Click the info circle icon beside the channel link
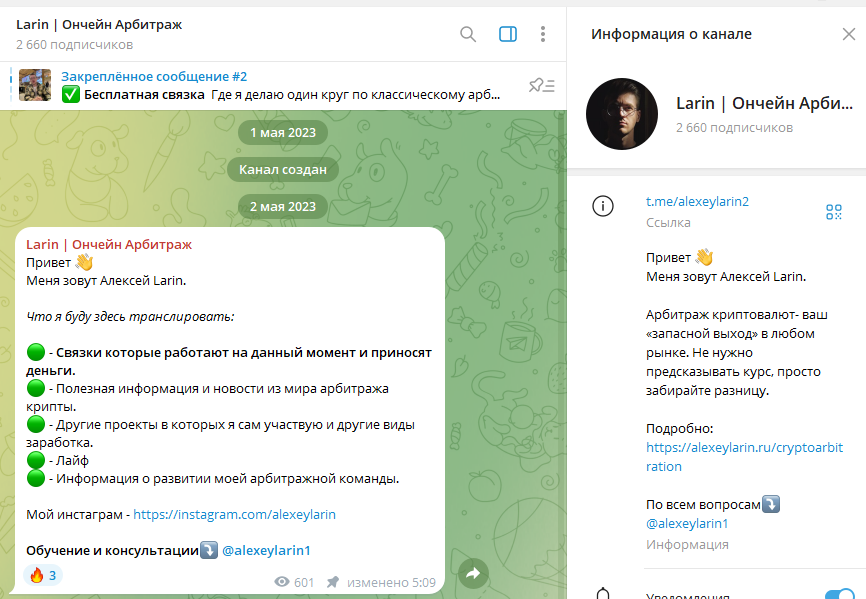866x599 pixels. (x=602, y=205)
